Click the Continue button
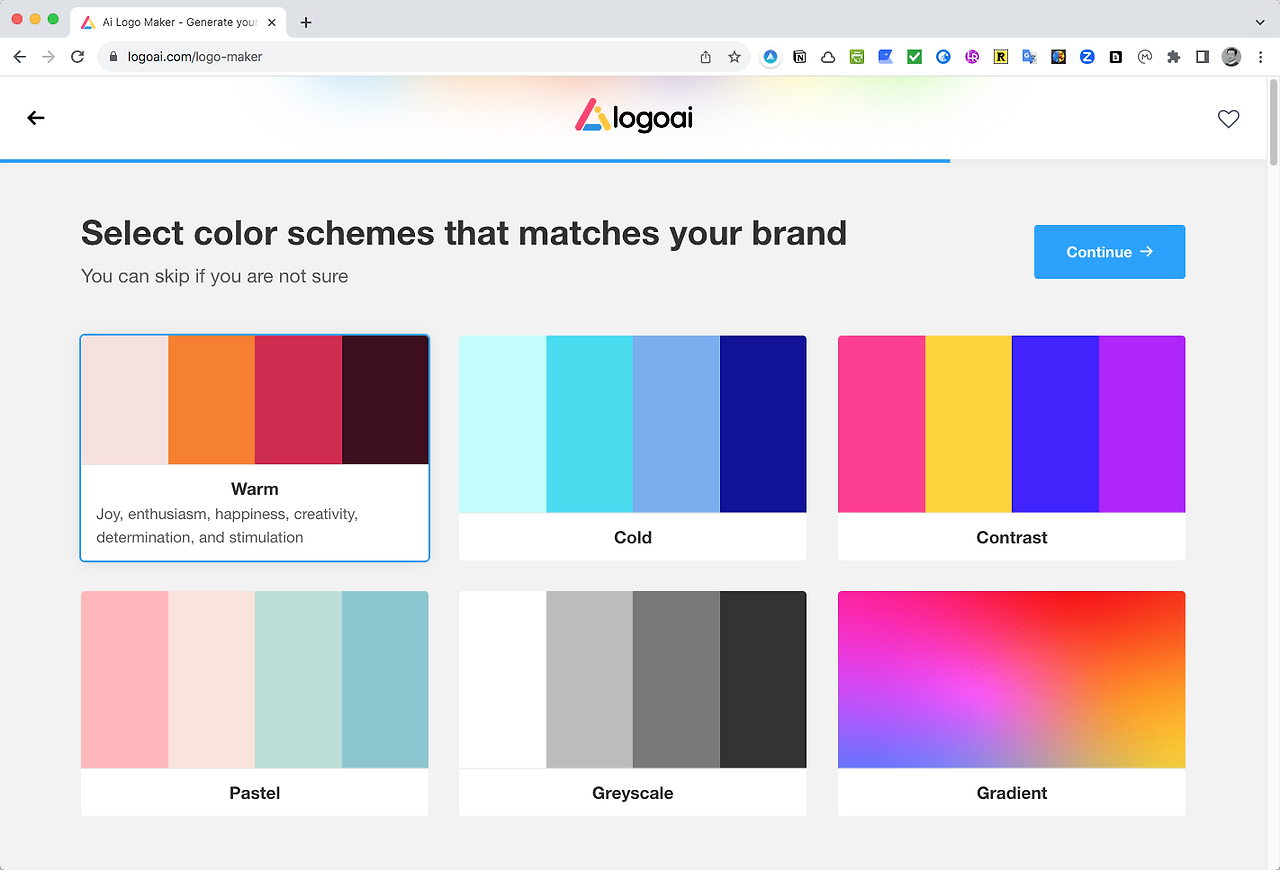Screen dimensions: 1280x870 [1109, 252]
